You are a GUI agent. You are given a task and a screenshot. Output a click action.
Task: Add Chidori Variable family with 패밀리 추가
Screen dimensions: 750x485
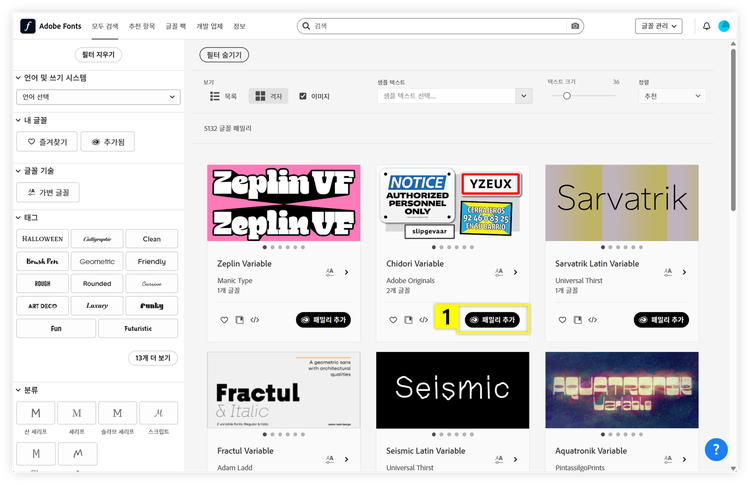(492, 320)
